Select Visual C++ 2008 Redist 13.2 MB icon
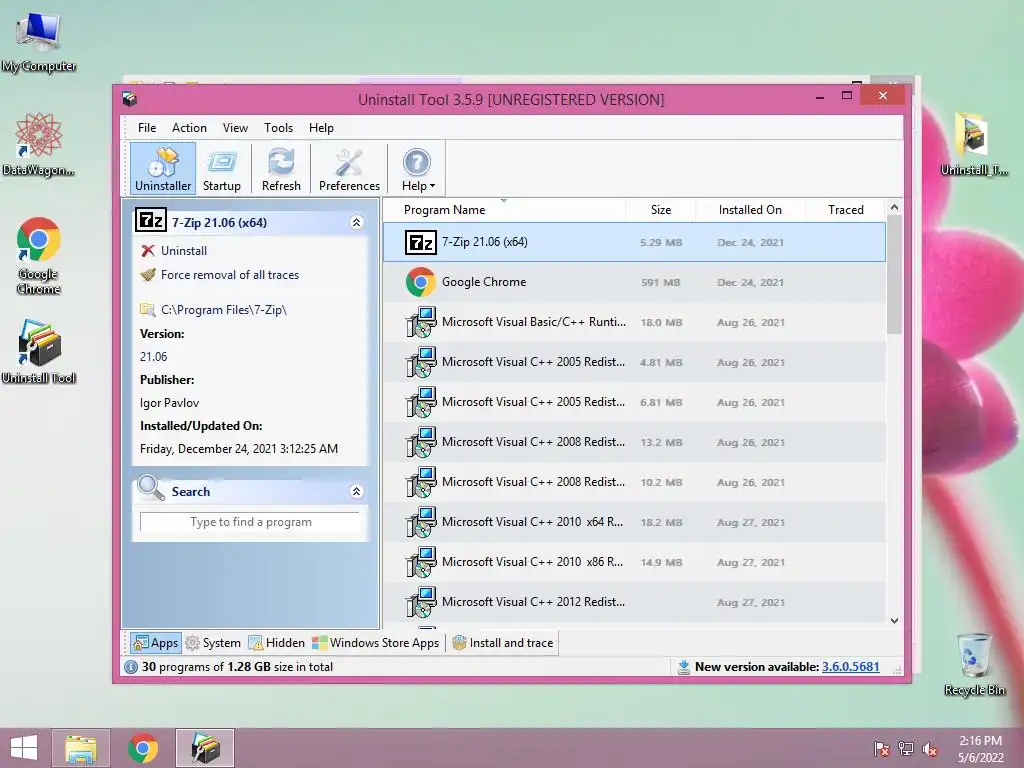Image resolution: width=1024 pixels, height=768 pixels. [x=421, y=442]
